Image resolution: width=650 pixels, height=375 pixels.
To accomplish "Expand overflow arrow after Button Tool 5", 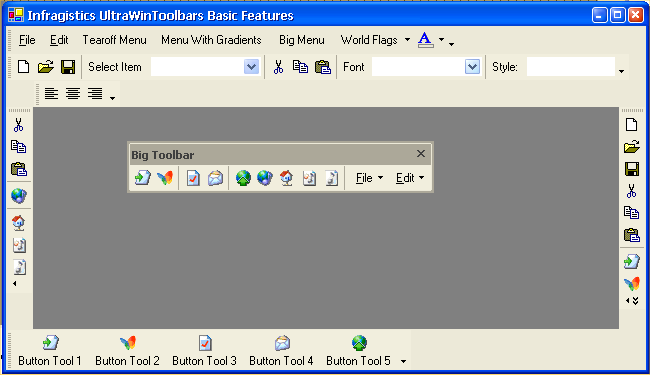I will (403, 361).
